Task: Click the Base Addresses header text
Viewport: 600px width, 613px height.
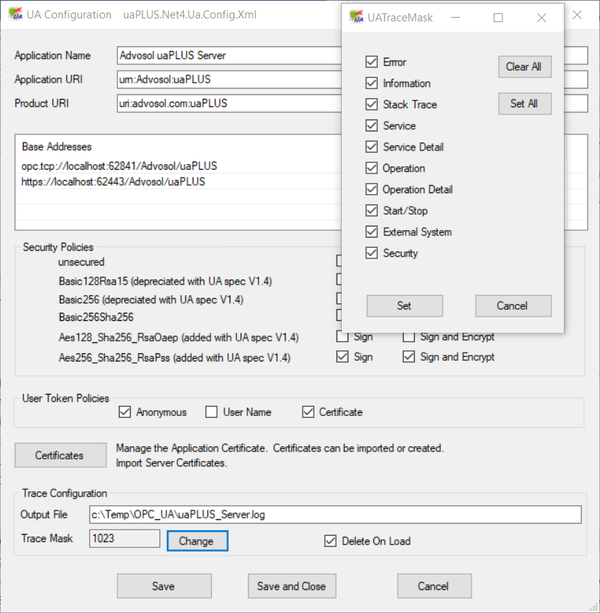Action: pyautogui.click(x=57, y=147)
